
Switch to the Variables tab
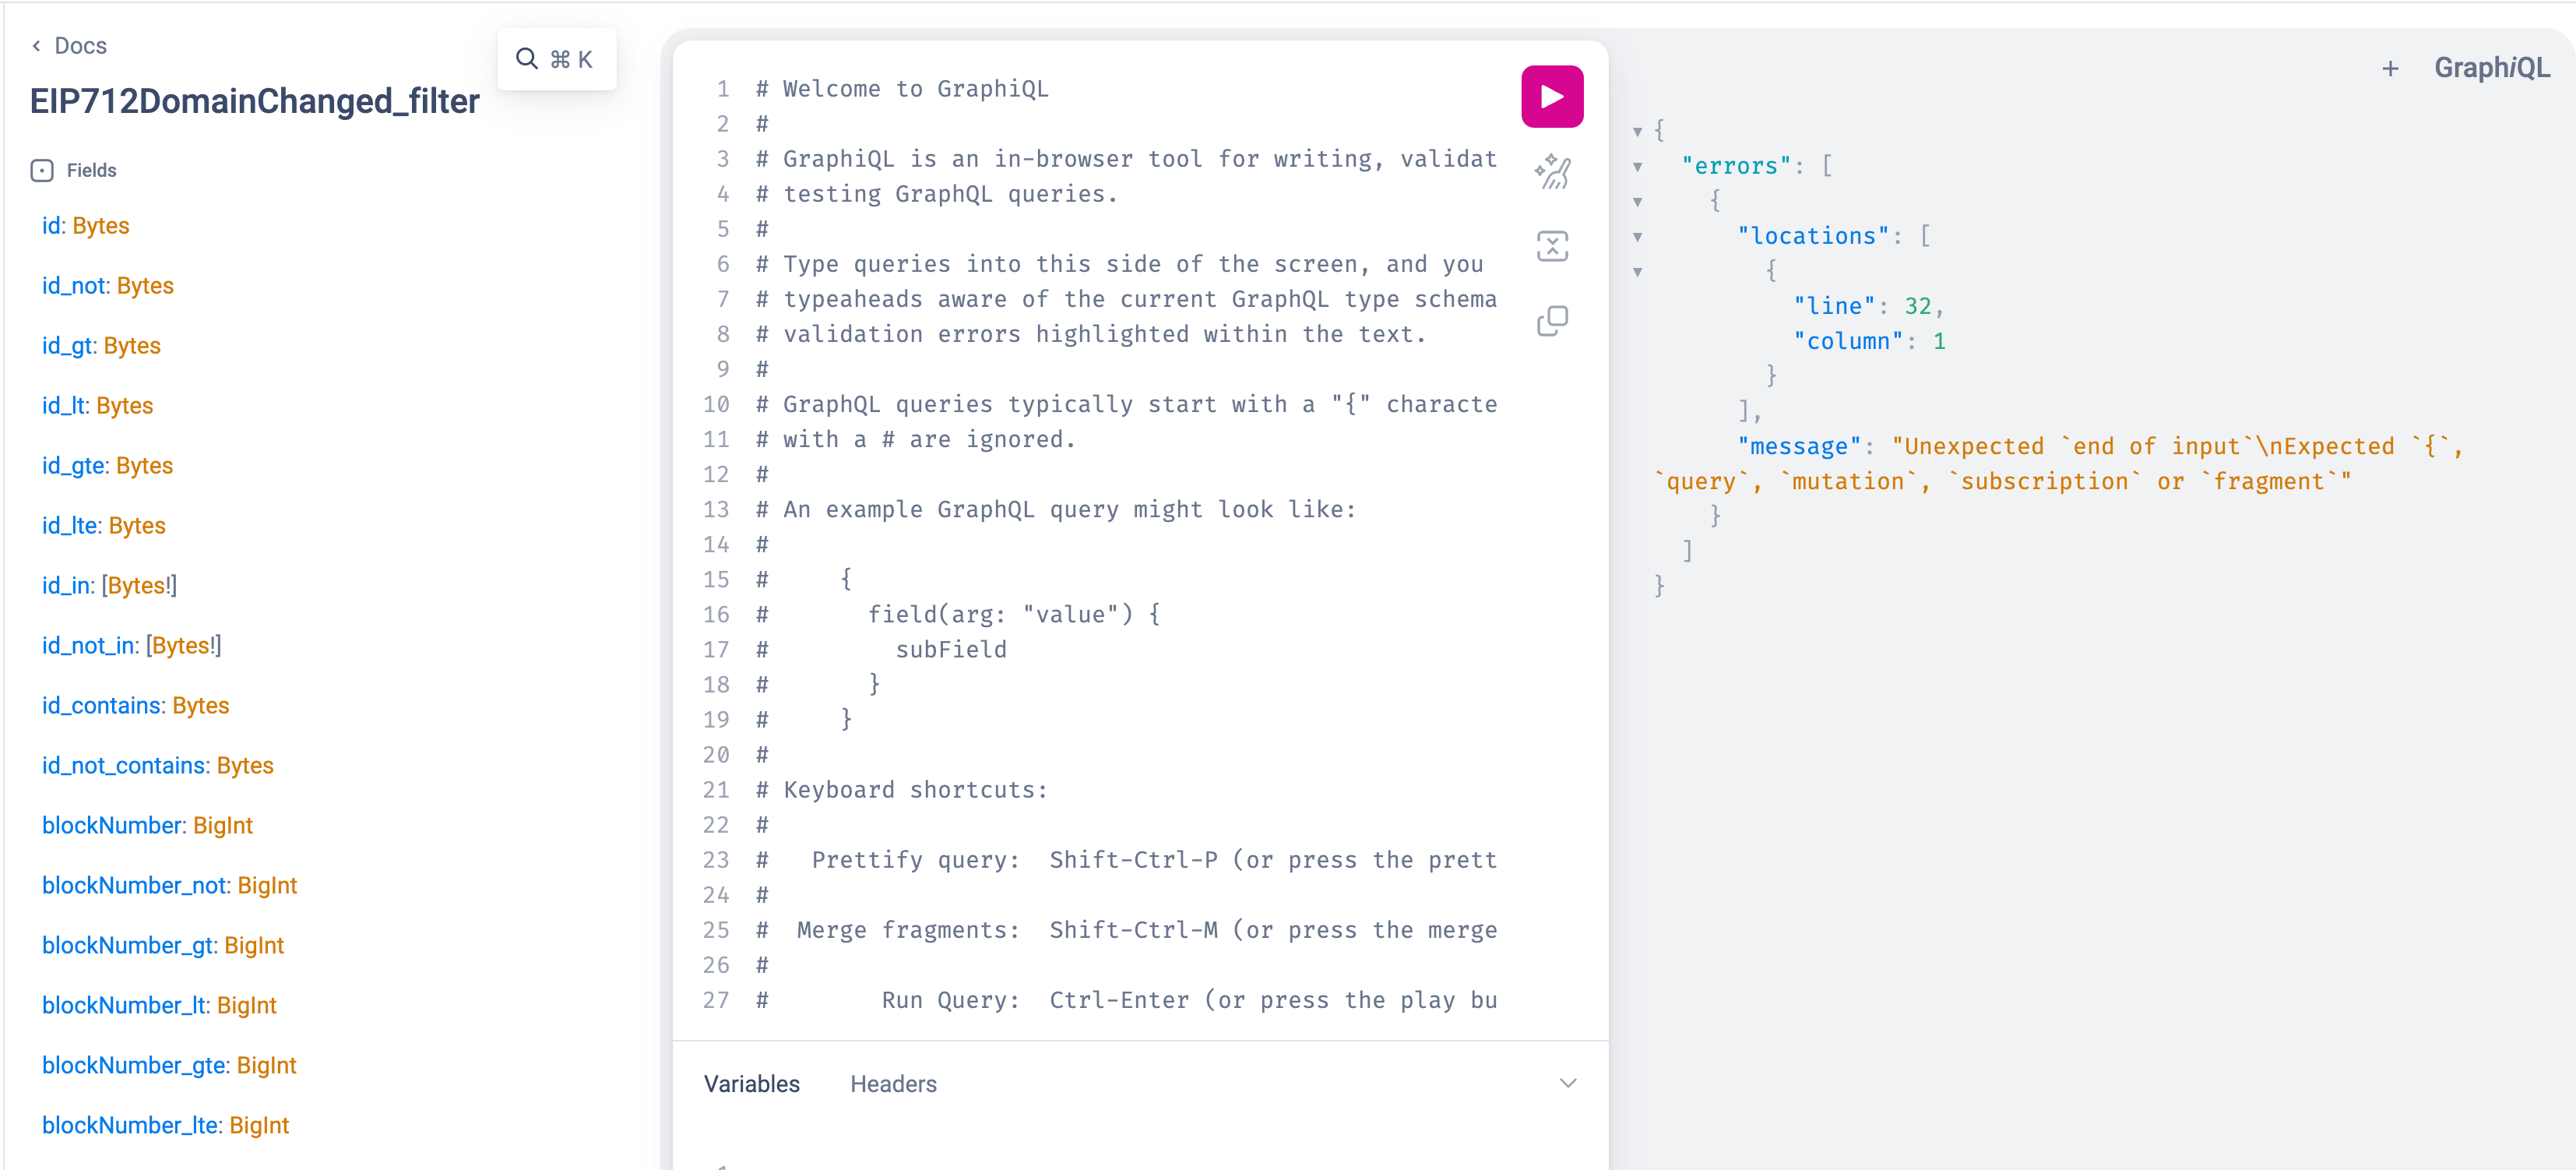tap(751, 1084)
